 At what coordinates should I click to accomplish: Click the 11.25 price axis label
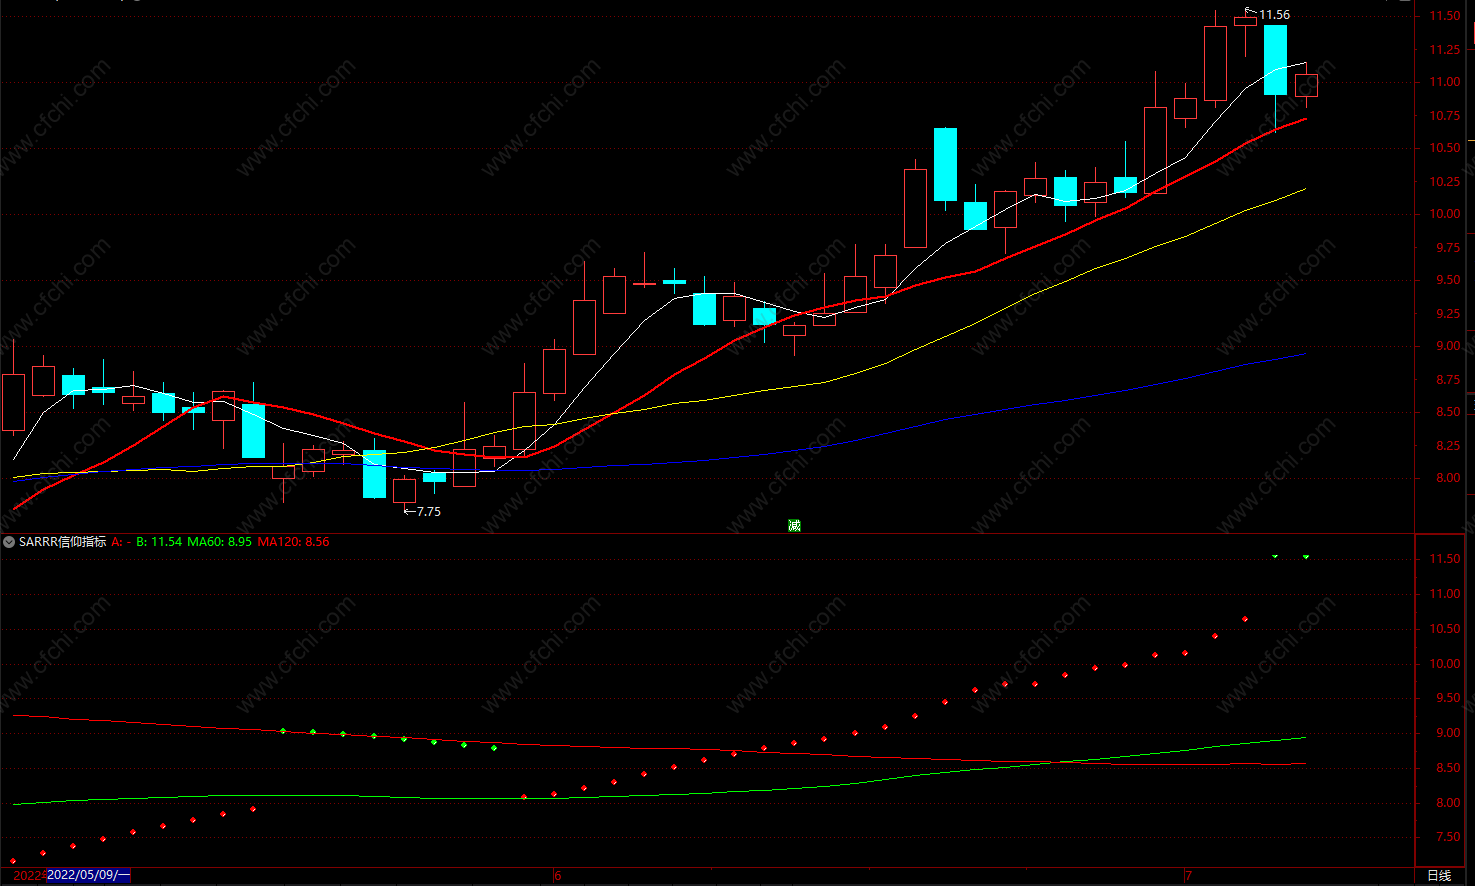1444,50
